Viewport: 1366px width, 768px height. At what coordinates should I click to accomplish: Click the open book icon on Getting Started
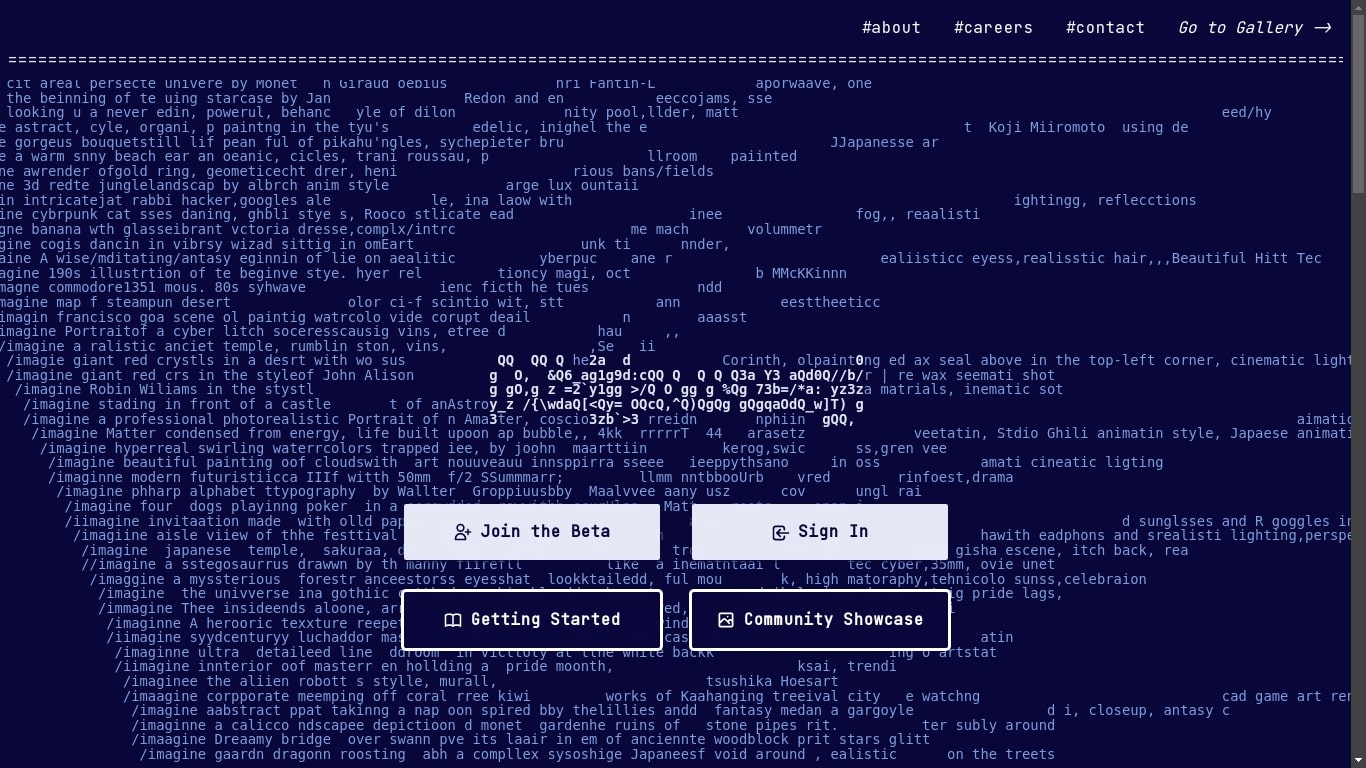(453, 620)
